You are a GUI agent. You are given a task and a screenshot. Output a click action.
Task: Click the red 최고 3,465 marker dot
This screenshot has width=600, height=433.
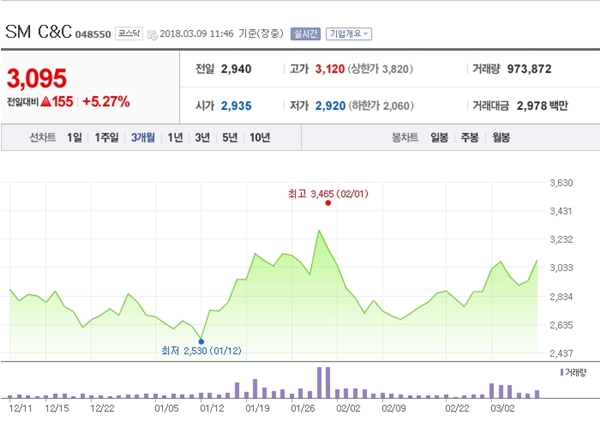tap(328, 203)
